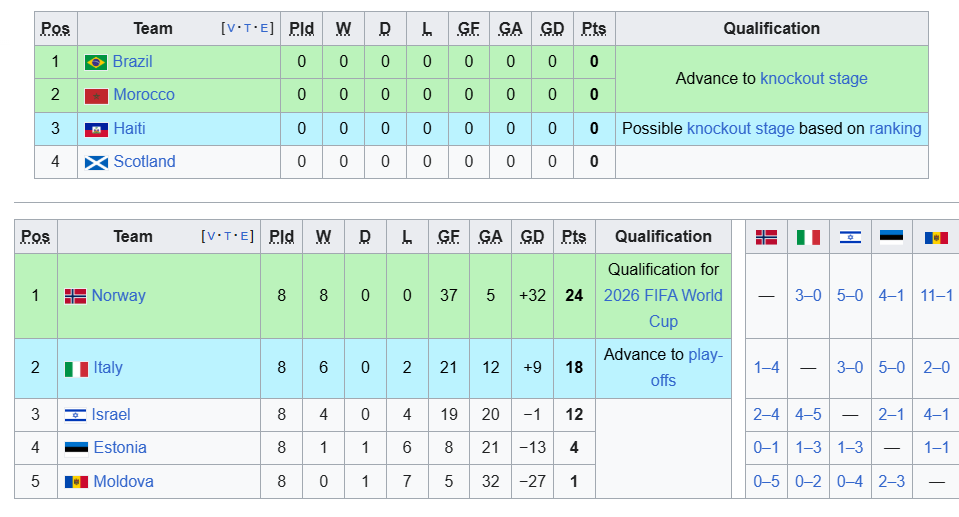
Task: Click Estonia flag in results matrix header
Action: click(891, 237)
